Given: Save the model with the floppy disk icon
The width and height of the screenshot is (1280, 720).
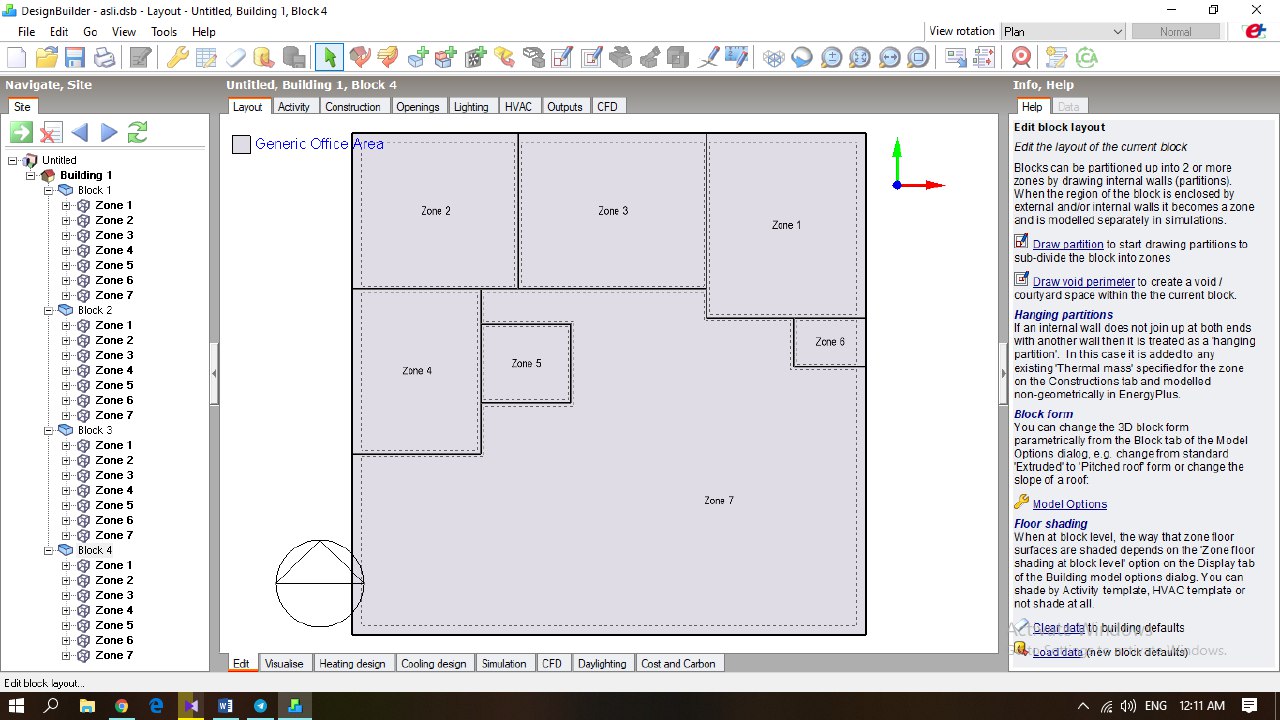Looking at the screenshot, I should coord(75,57).
